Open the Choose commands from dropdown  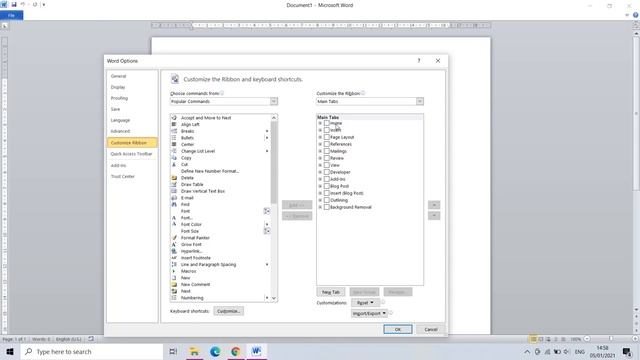pyautogui.click(x=273, y=101)
